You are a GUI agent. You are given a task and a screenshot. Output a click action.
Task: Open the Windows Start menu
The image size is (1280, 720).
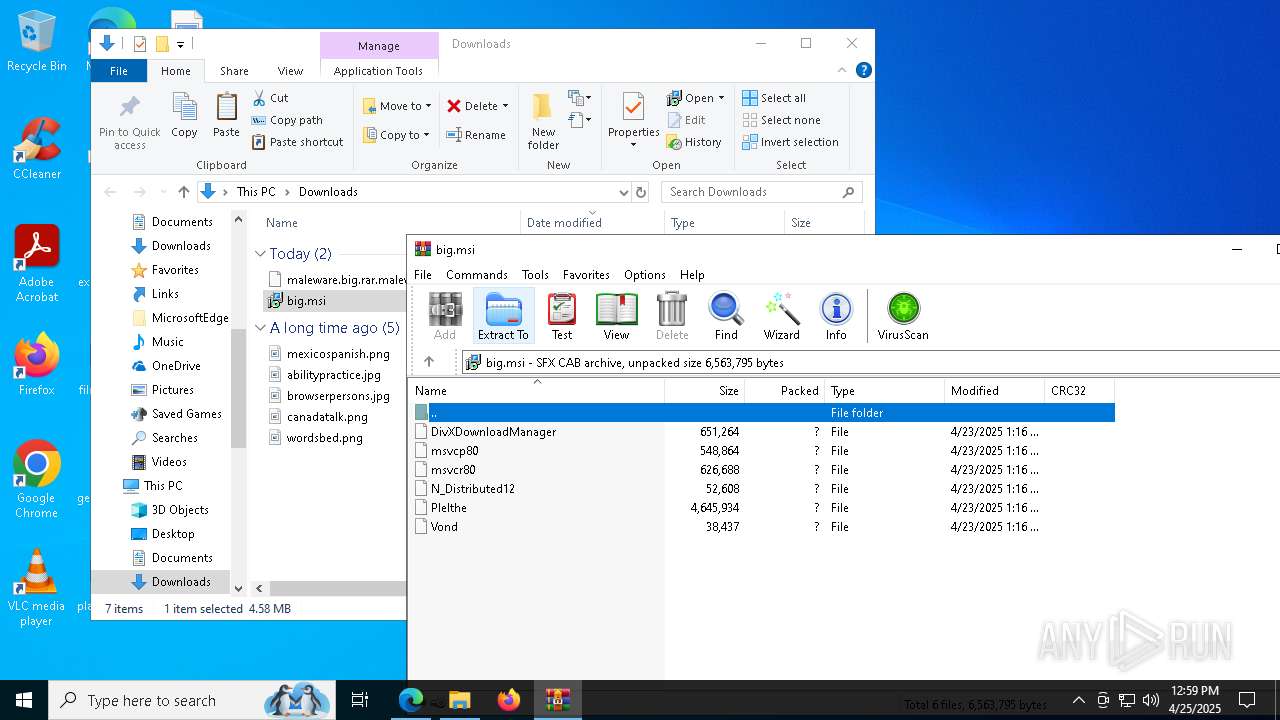24,700
